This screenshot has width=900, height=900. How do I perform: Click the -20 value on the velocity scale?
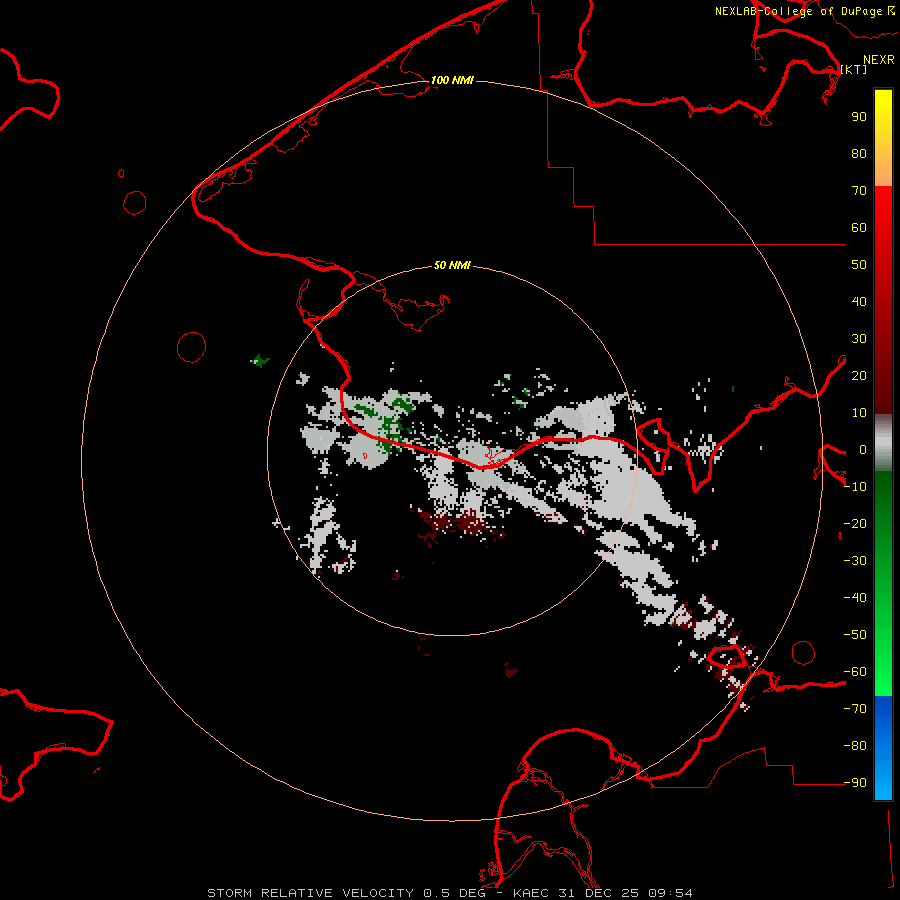click(855, 524)
